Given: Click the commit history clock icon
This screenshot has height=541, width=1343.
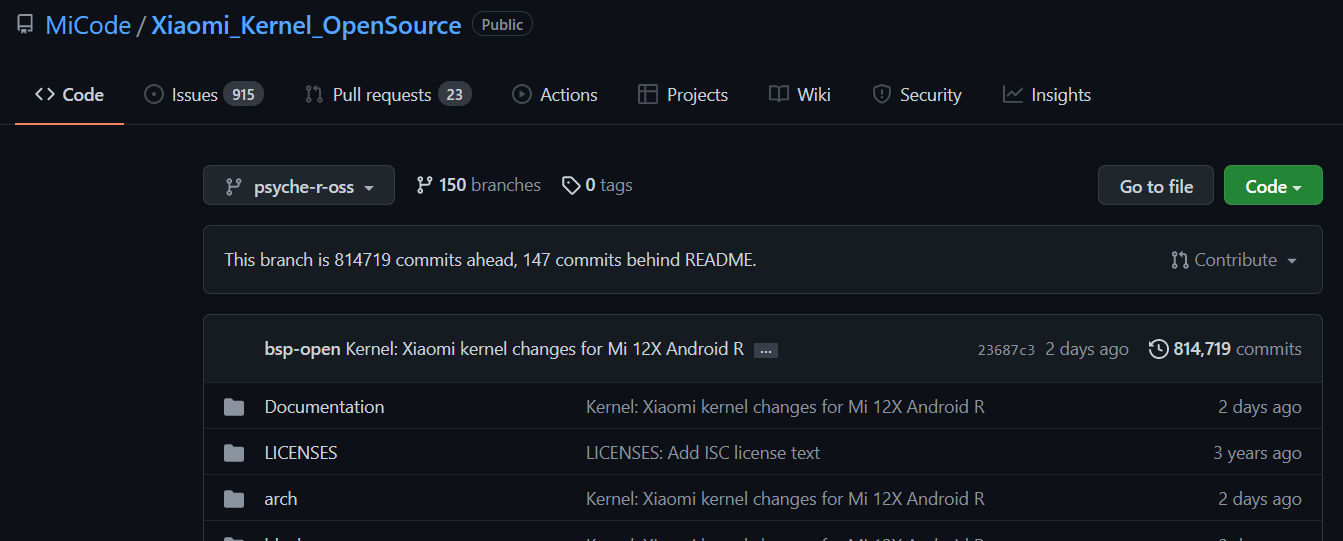Looking at the screenshot, I should pos(1159,349).
